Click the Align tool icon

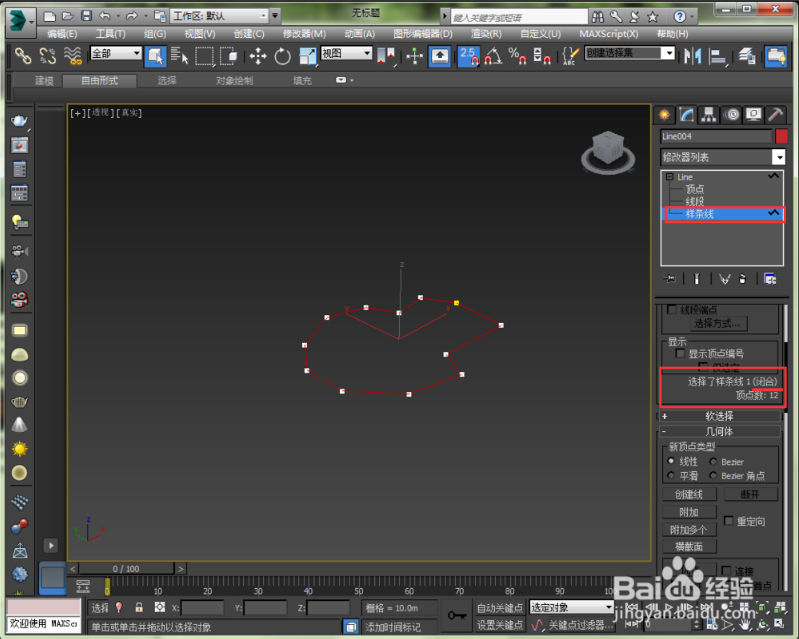coord(717,56)
